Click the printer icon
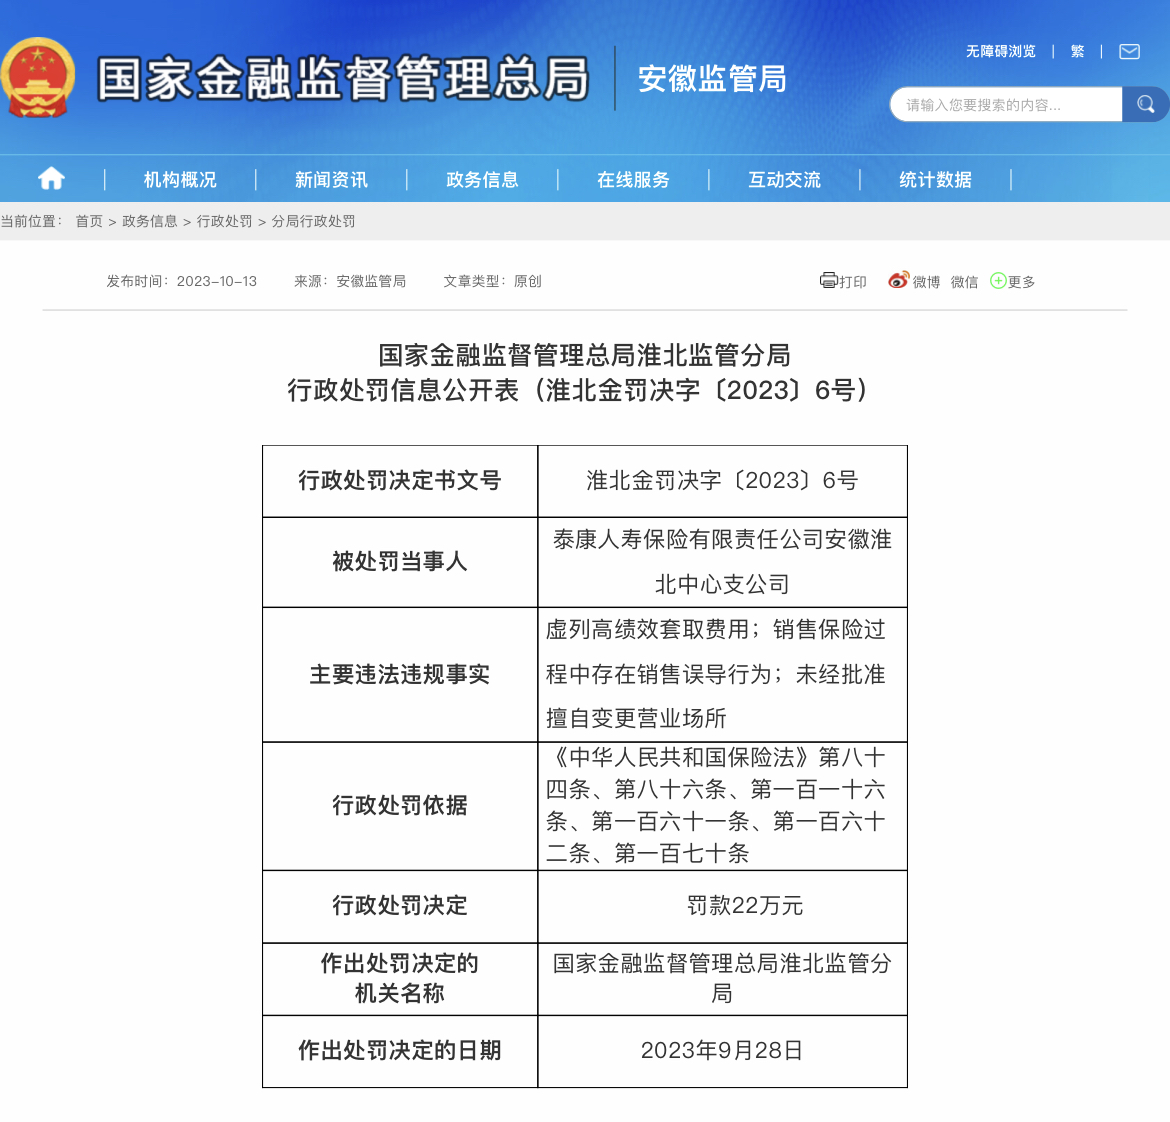Viewport: 1170px width, 1122px height. click(x=828, y=280)
